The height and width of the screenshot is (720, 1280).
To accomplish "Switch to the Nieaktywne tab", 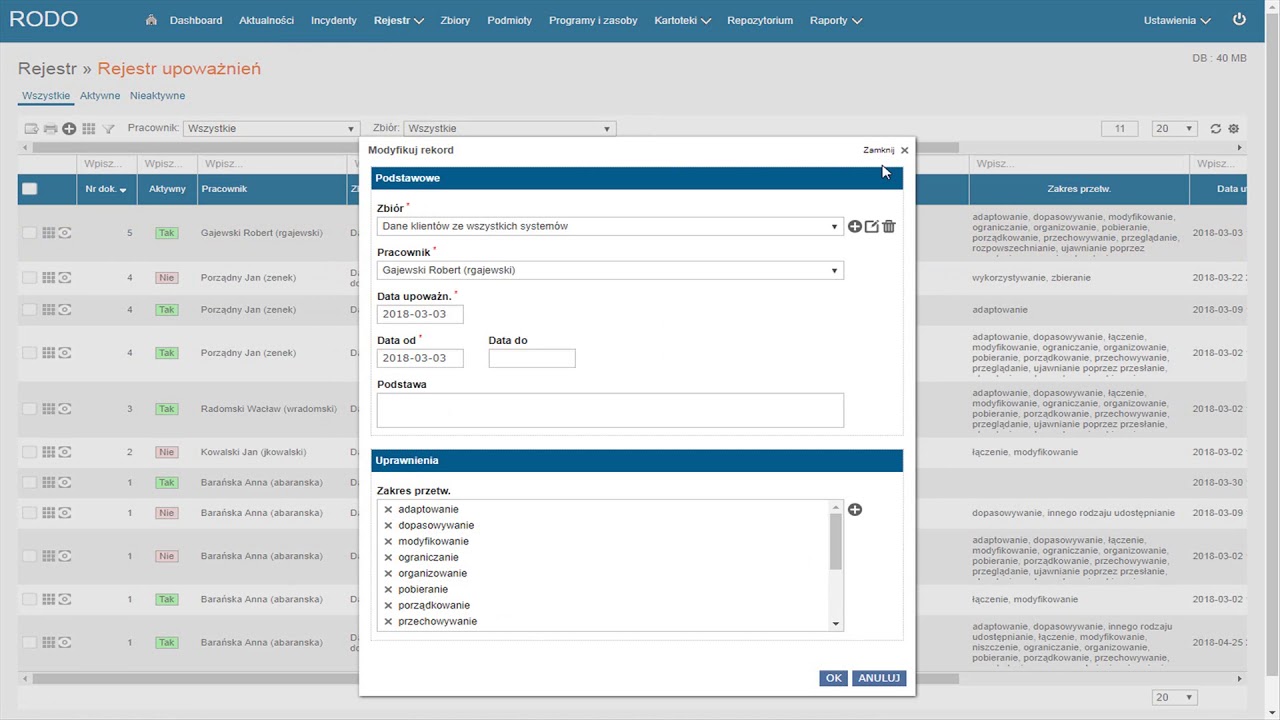I will (x=157, y=96).
